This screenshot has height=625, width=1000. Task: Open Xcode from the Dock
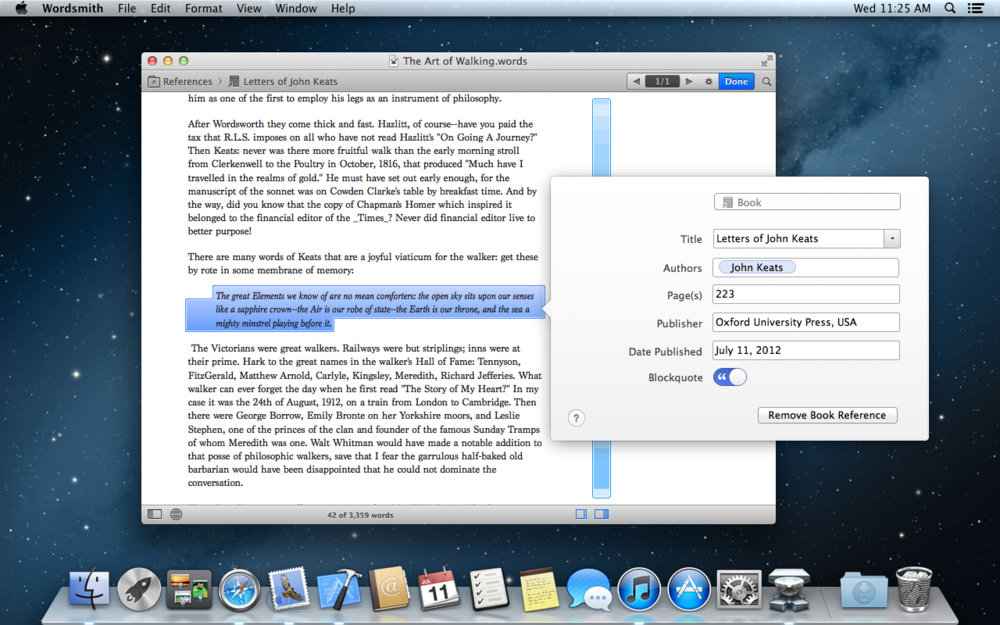(x=339, y=589)
